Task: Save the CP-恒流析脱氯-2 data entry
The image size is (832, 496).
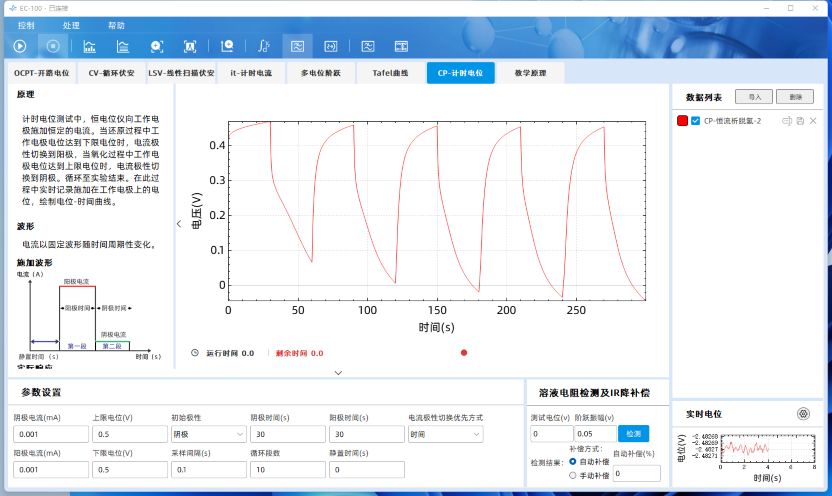Action: coord(800,121)
